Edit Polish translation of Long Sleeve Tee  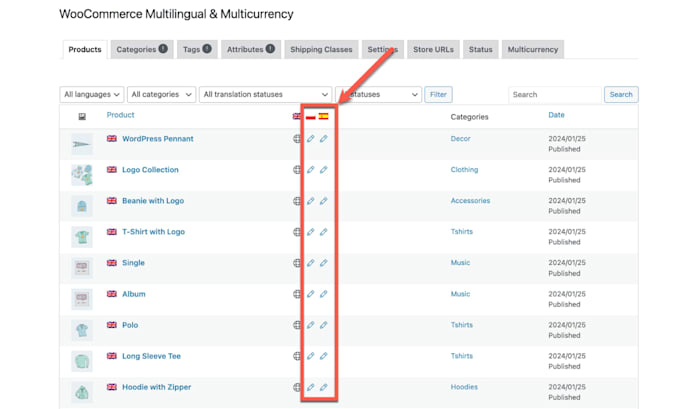(311, 356)
